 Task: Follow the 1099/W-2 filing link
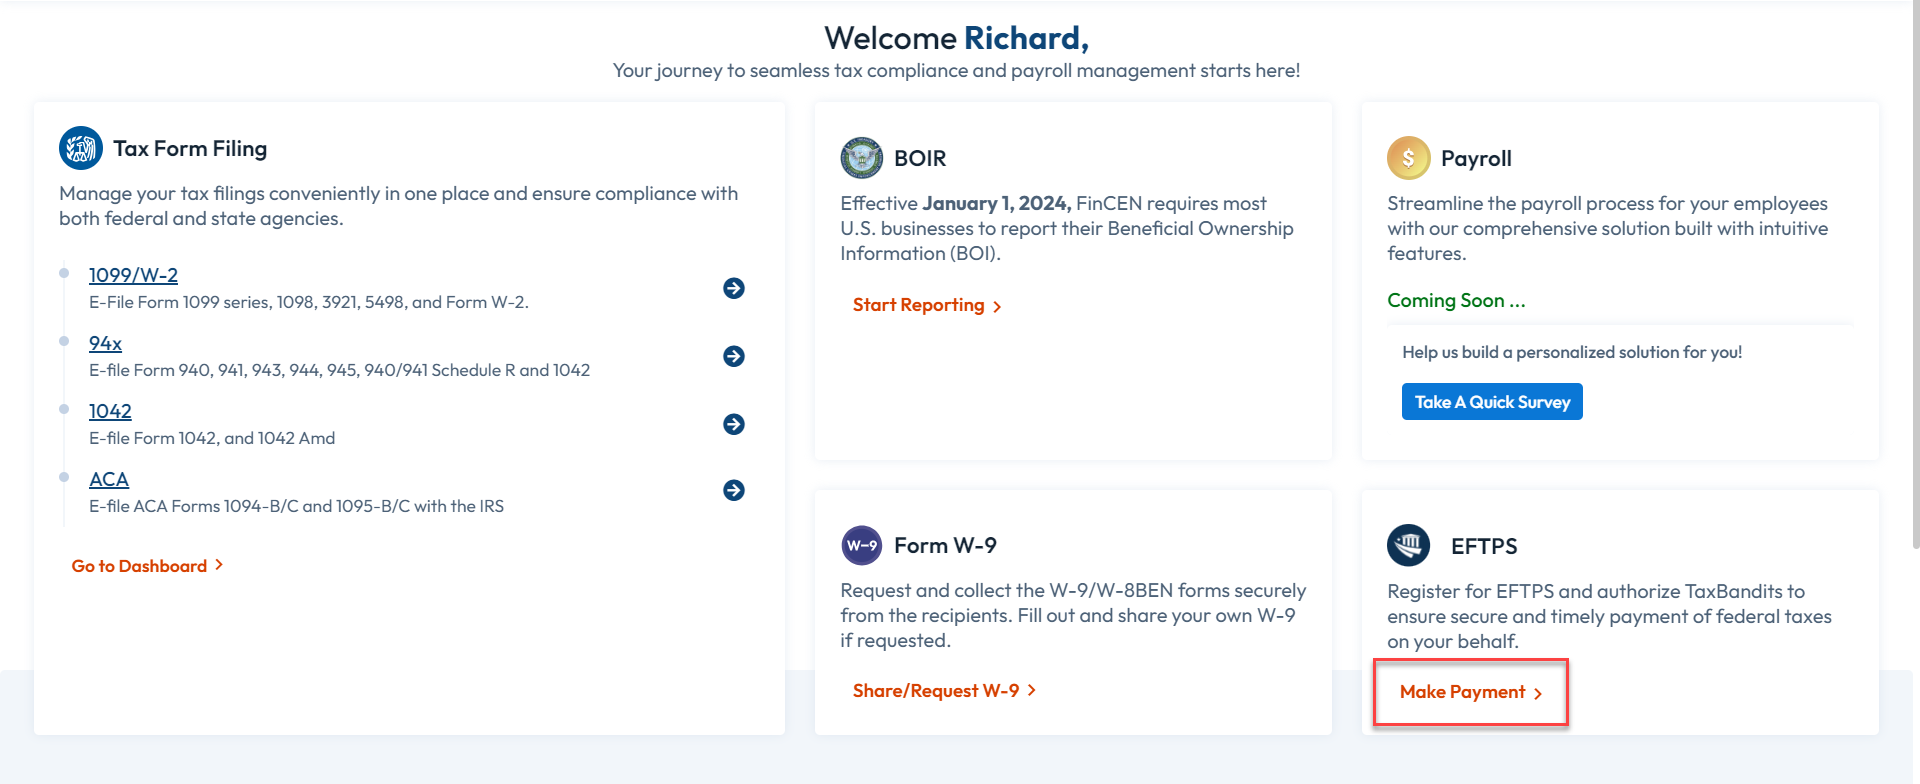(132, 274)
